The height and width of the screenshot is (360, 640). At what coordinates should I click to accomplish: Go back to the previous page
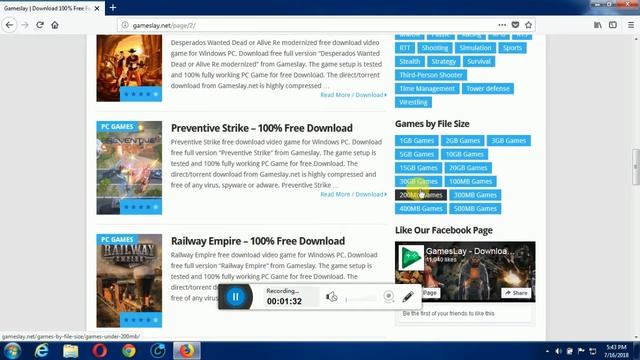(x=9, y=25)
